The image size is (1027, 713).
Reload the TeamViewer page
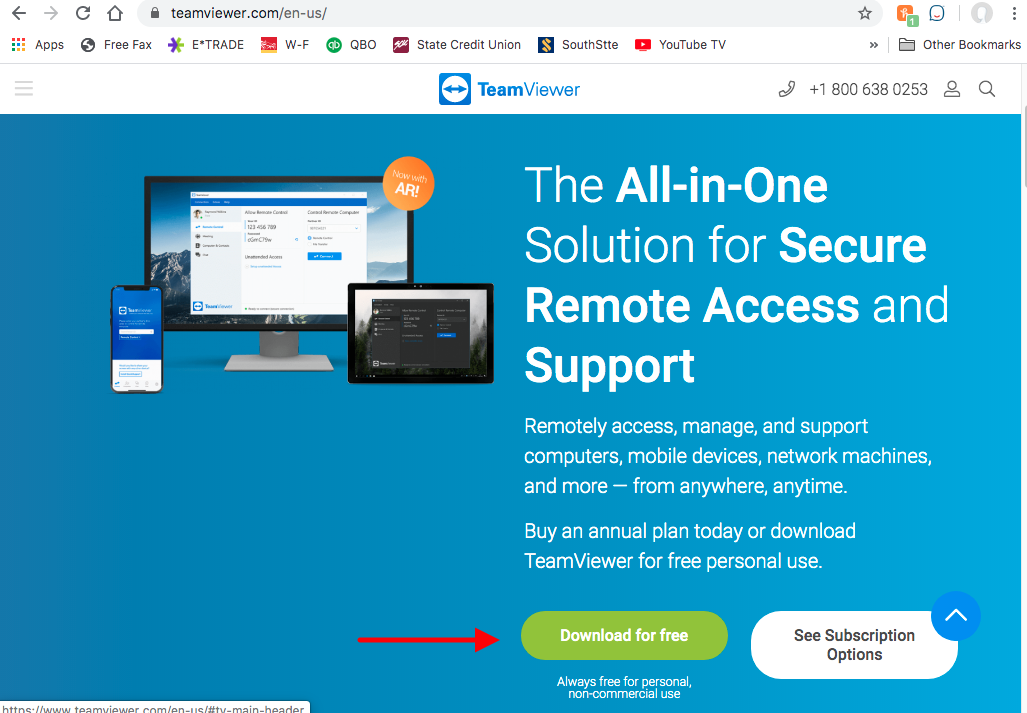coord(83,13)
